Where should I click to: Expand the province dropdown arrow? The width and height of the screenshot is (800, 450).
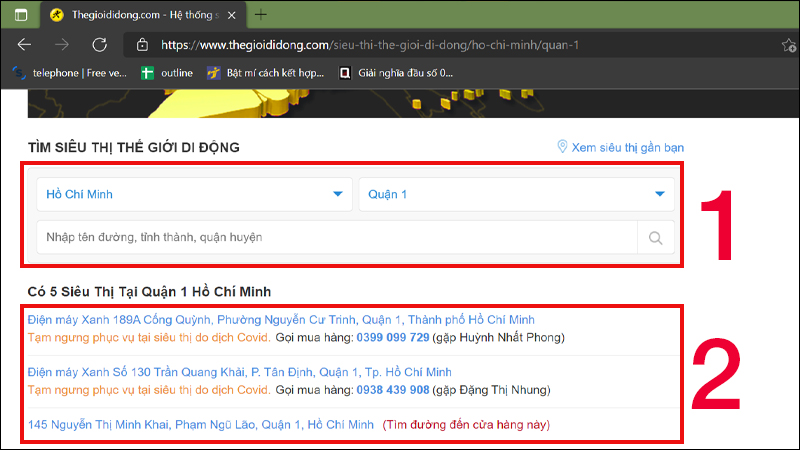pos(338,194)
